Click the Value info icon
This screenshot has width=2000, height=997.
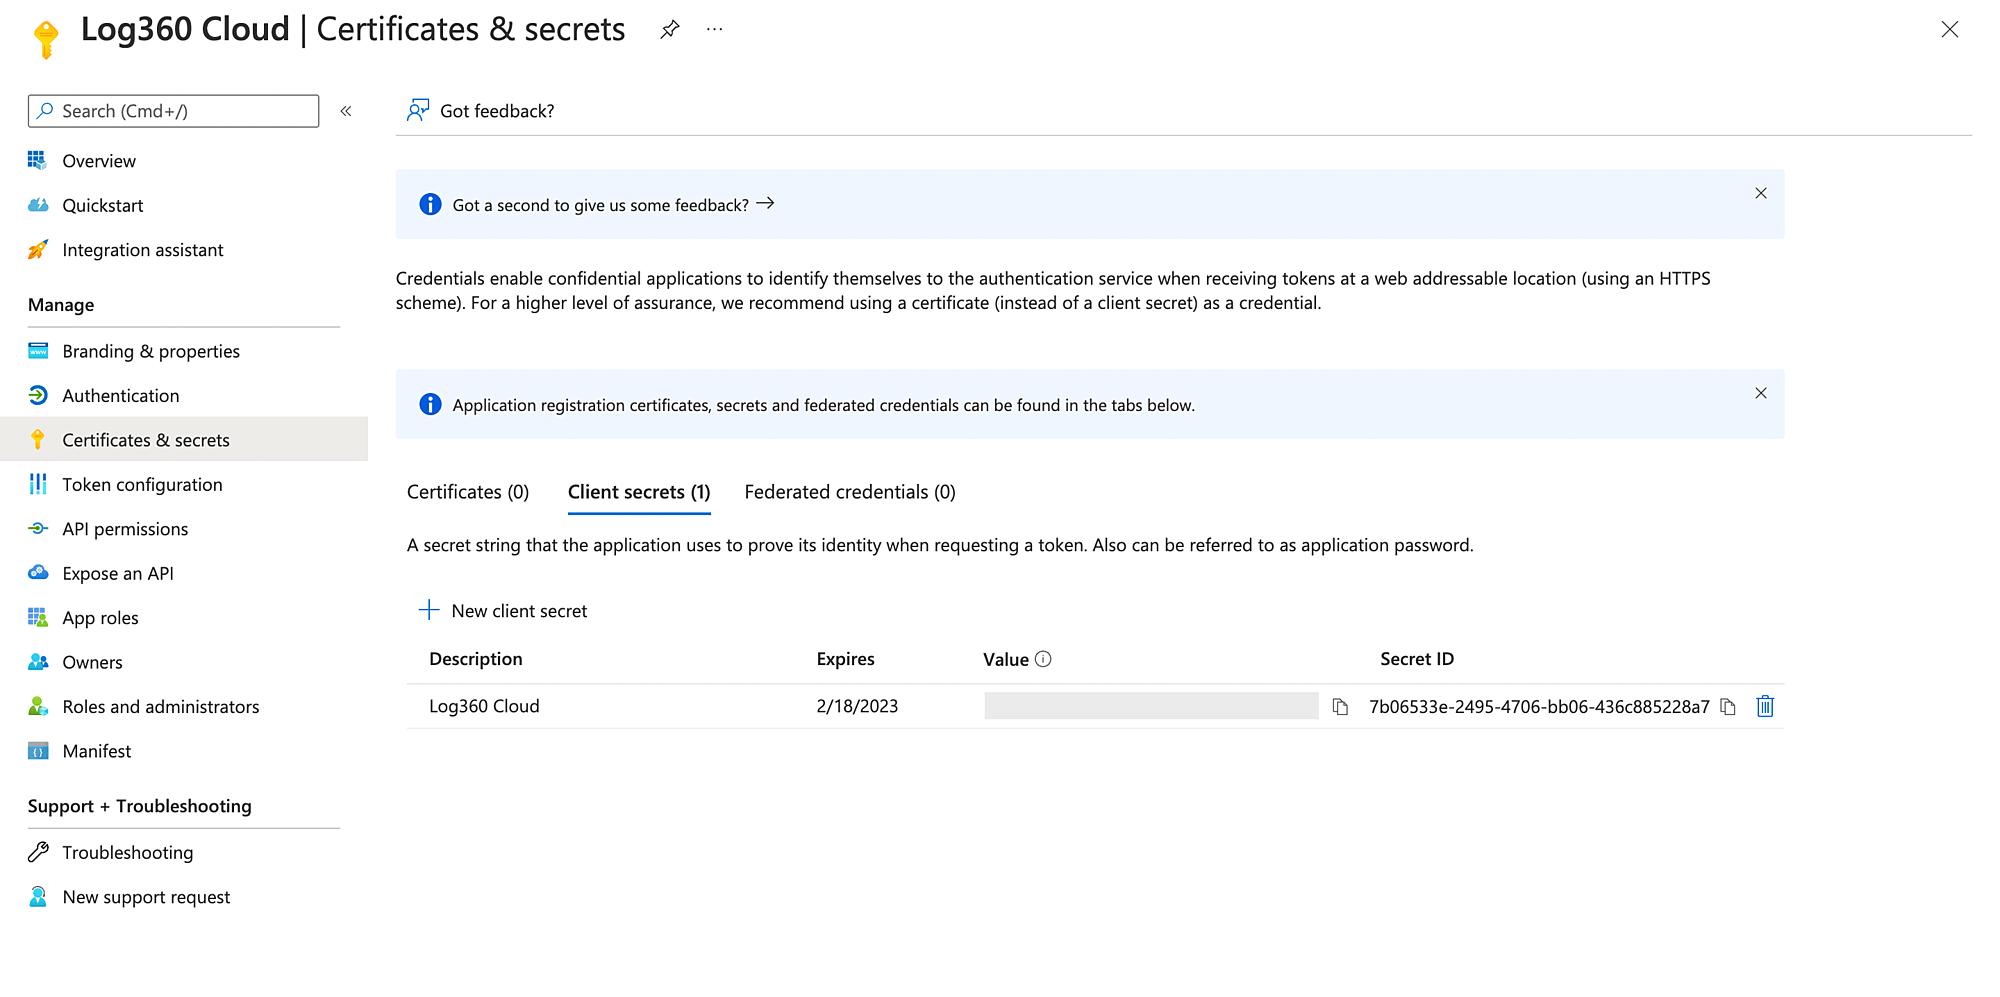point(1043,659)
